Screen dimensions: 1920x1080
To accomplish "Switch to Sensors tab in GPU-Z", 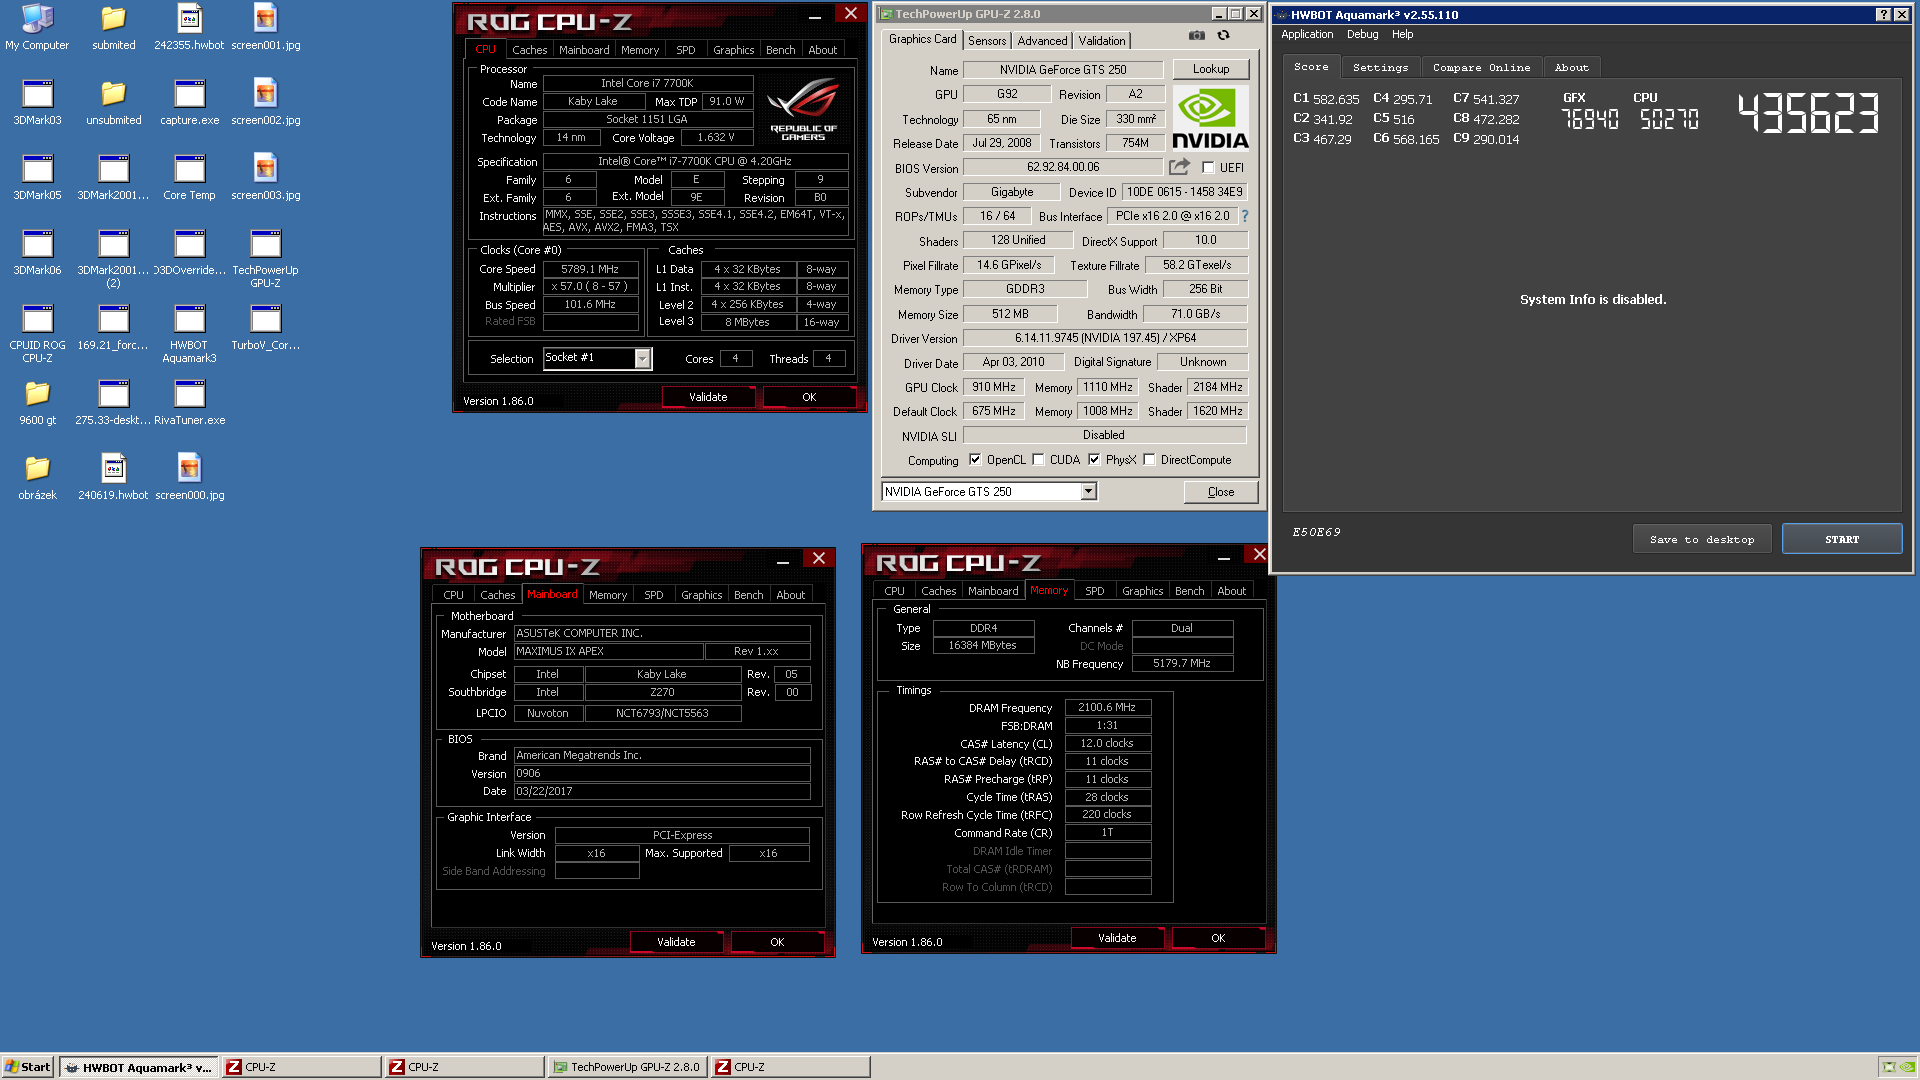I will [987, 41].
